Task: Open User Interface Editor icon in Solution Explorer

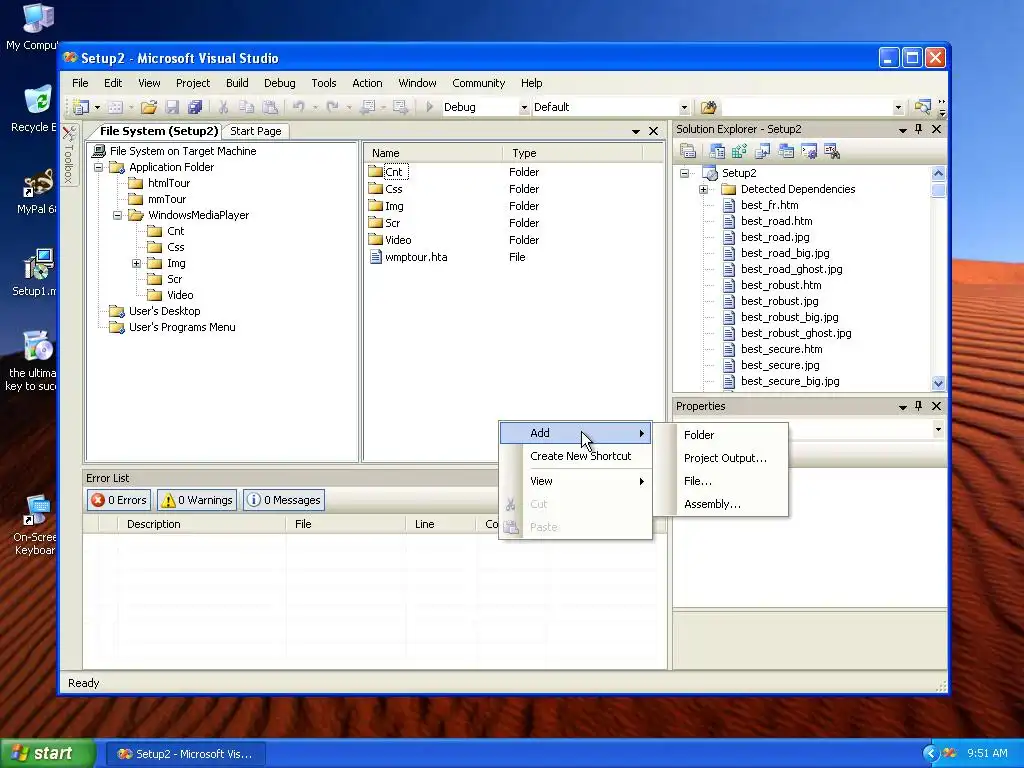Action: point(786,152)
